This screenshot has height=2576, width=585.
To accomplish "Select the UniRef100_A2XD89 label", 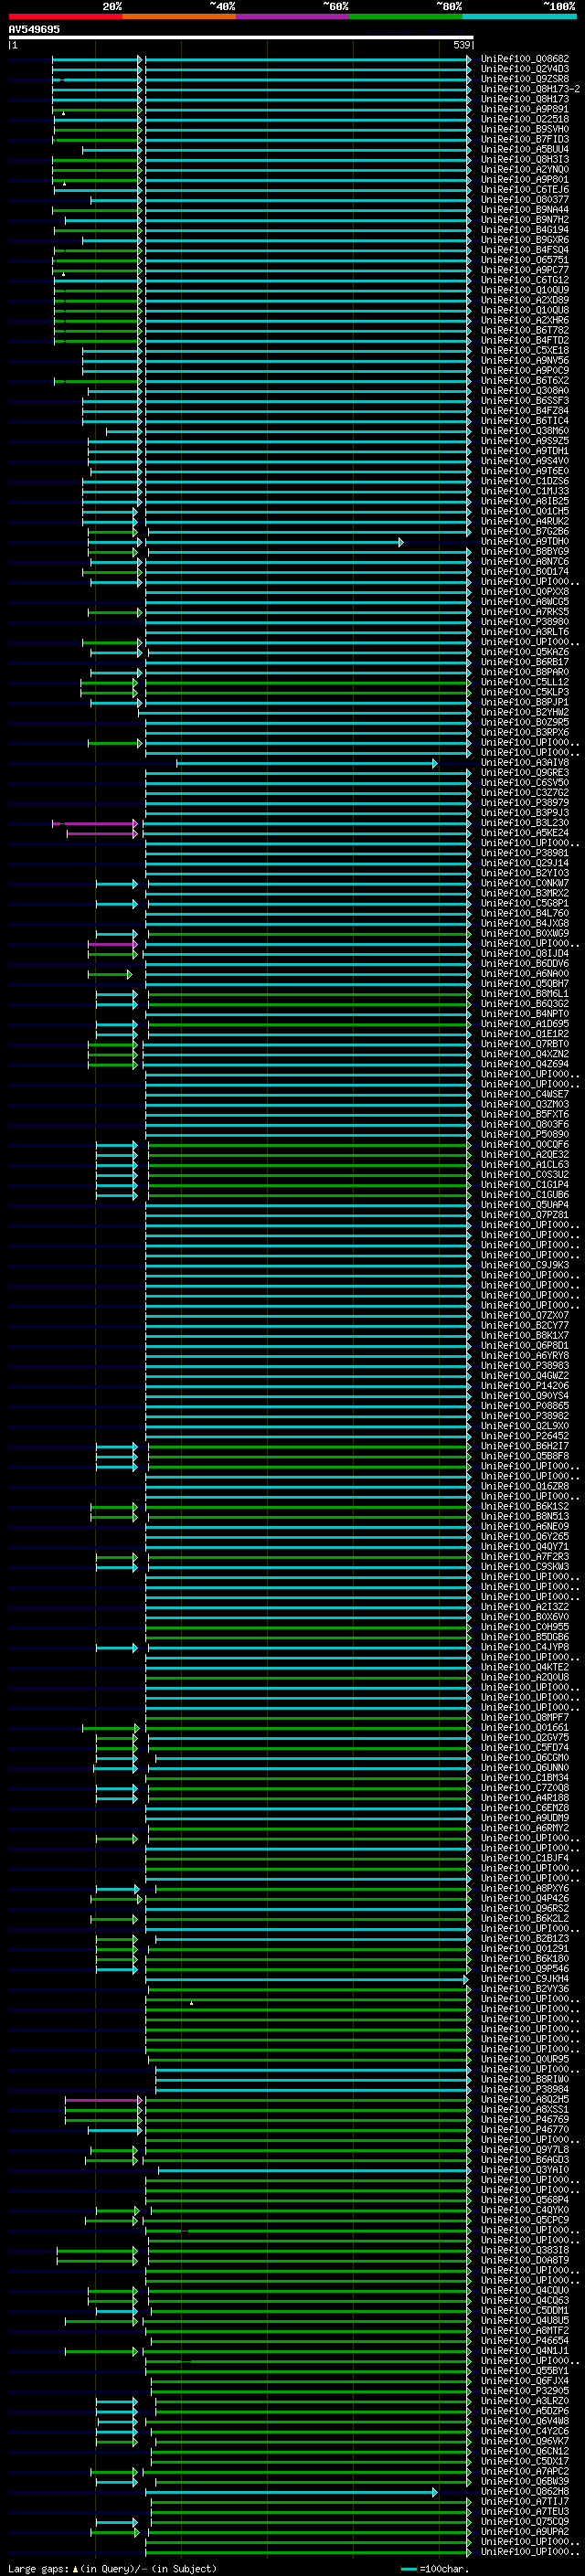I will 525,300.
